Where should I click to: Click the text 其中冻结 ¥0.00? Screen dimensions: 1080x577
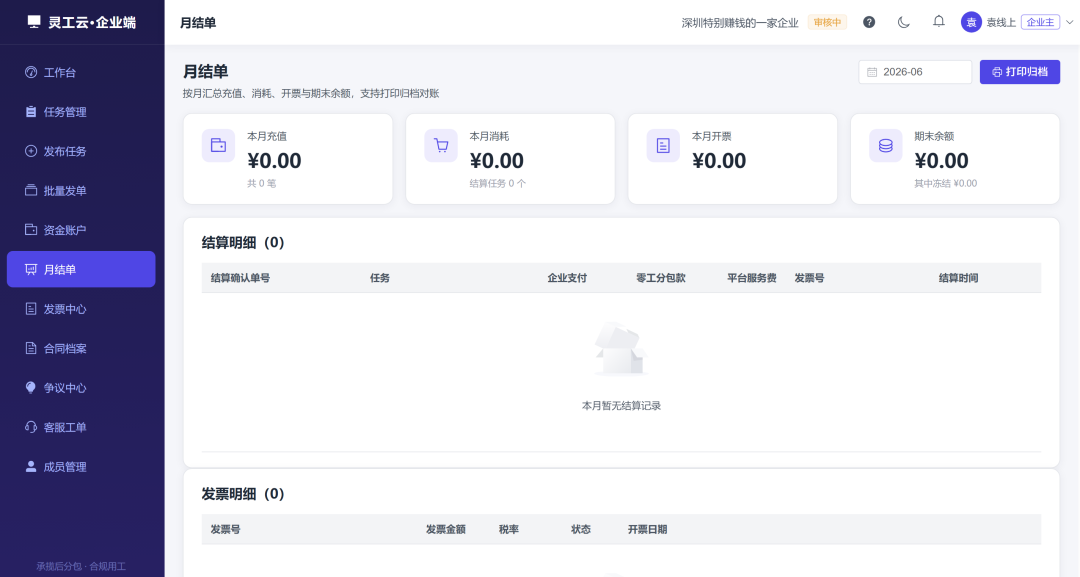point(946,183)
